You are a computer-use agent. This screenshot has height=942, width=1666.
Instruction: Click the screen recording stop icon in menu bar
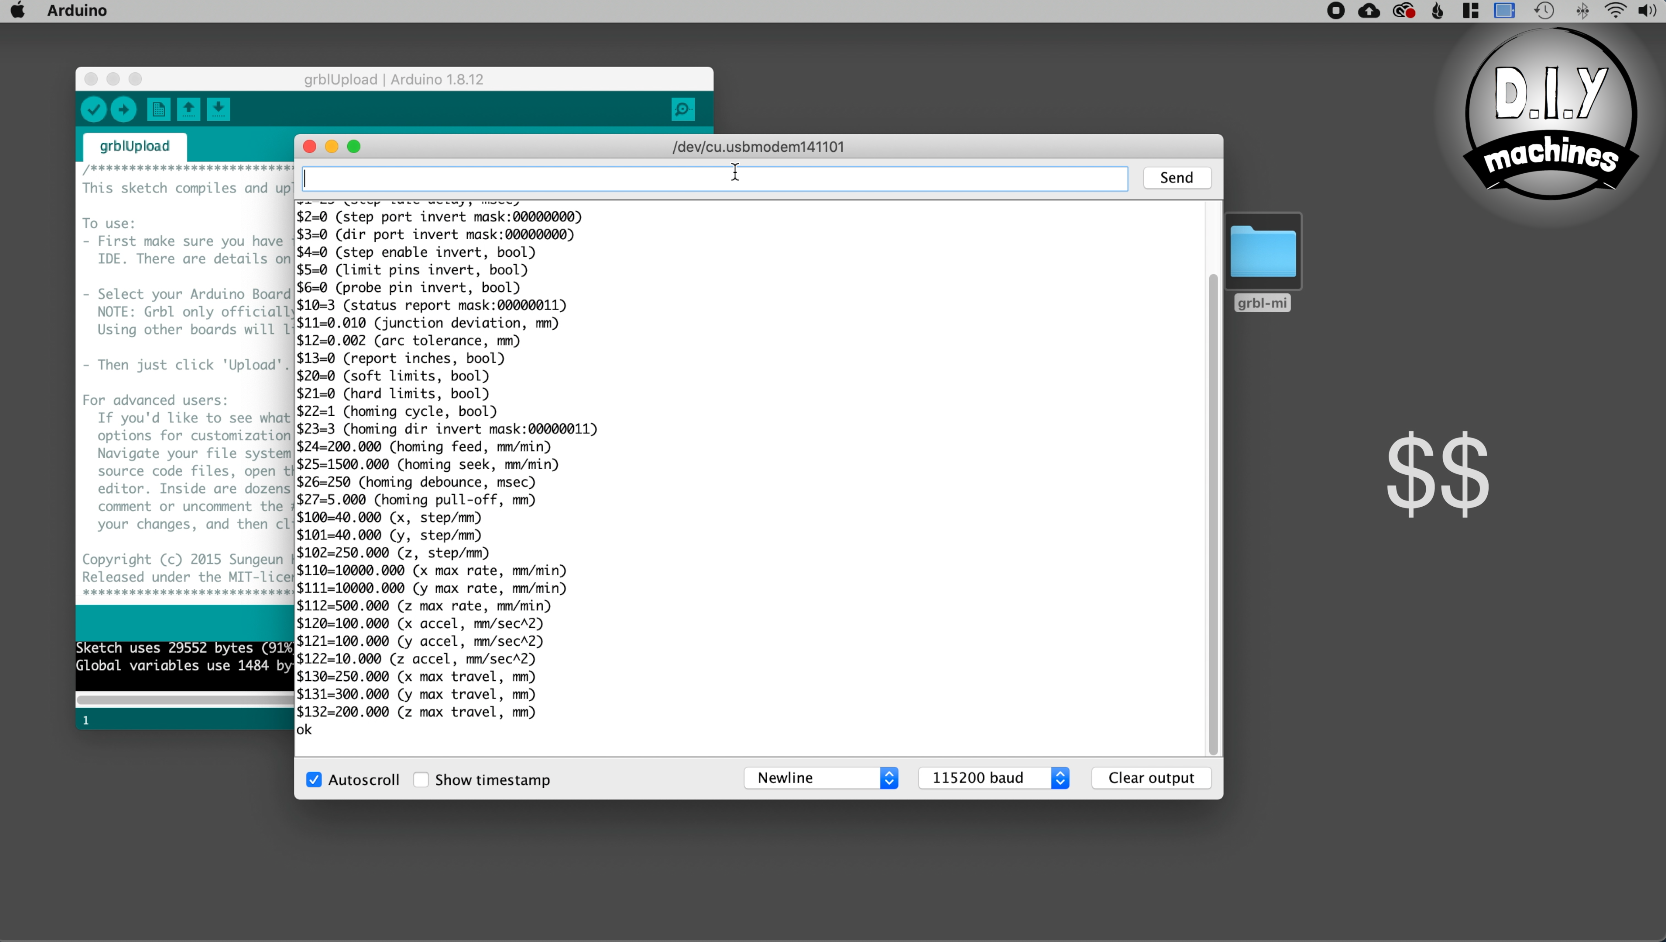(1336, 11)
